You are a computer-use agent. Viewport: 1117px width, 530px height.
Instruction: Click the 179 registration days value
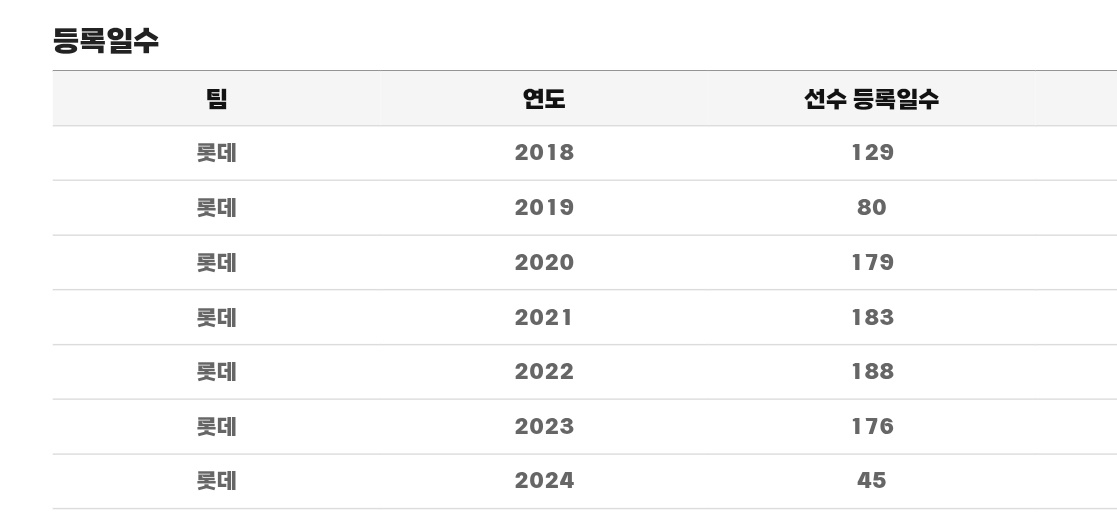point(871,263)
